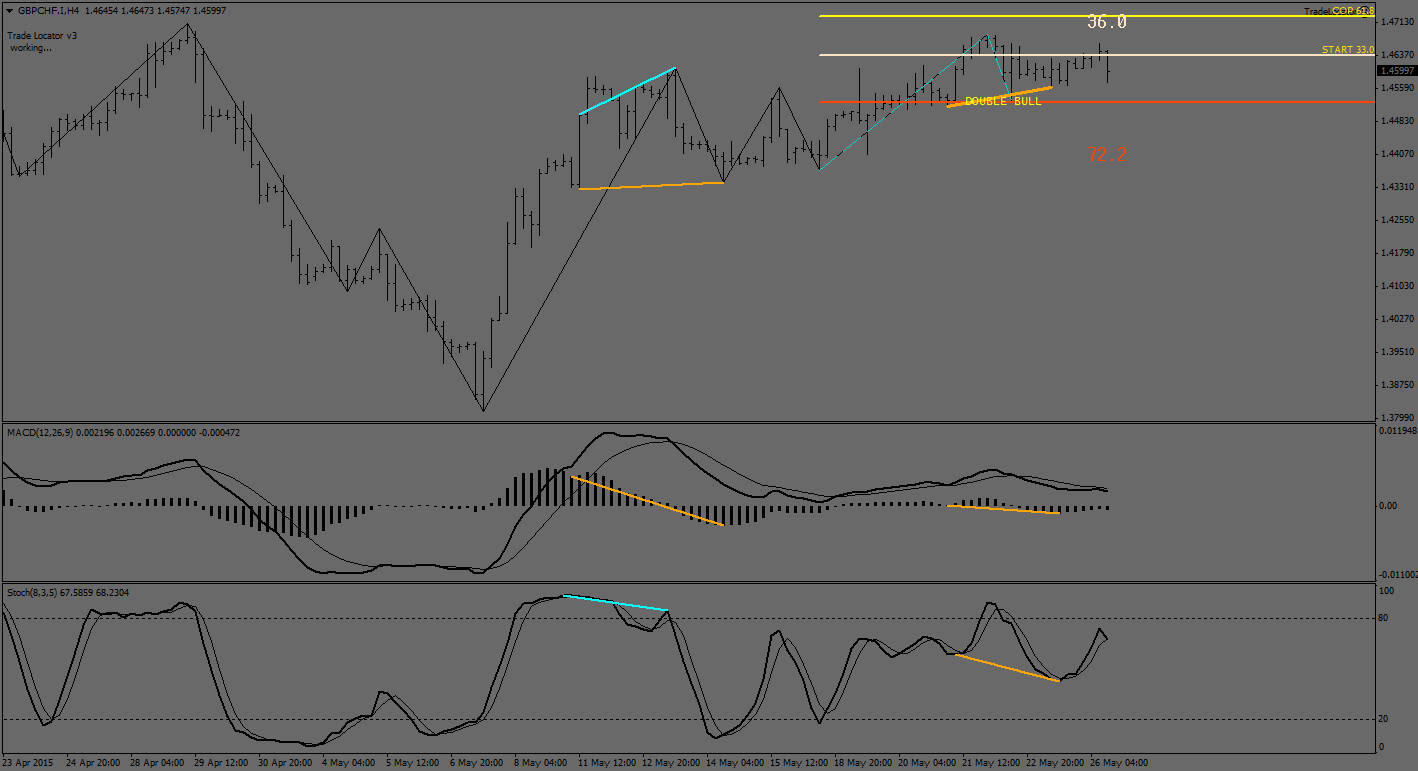The image size is (1418, 771).
Task: Click the Stochastic 80 level label
Action: tap(1385, 619)
